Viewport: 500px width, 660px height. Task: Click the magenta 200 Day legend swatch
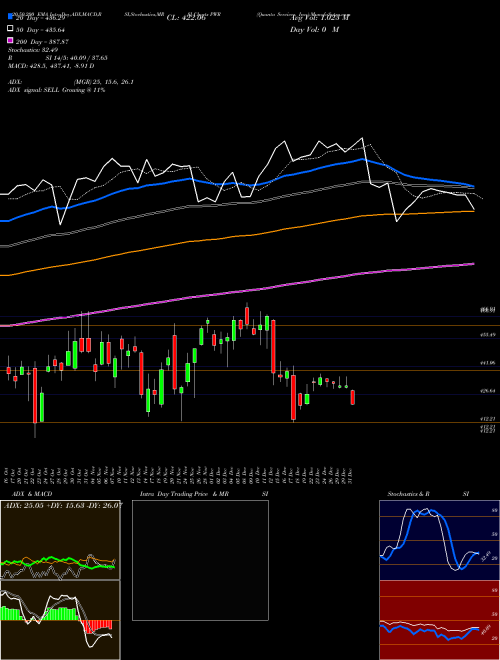(10, 41)
